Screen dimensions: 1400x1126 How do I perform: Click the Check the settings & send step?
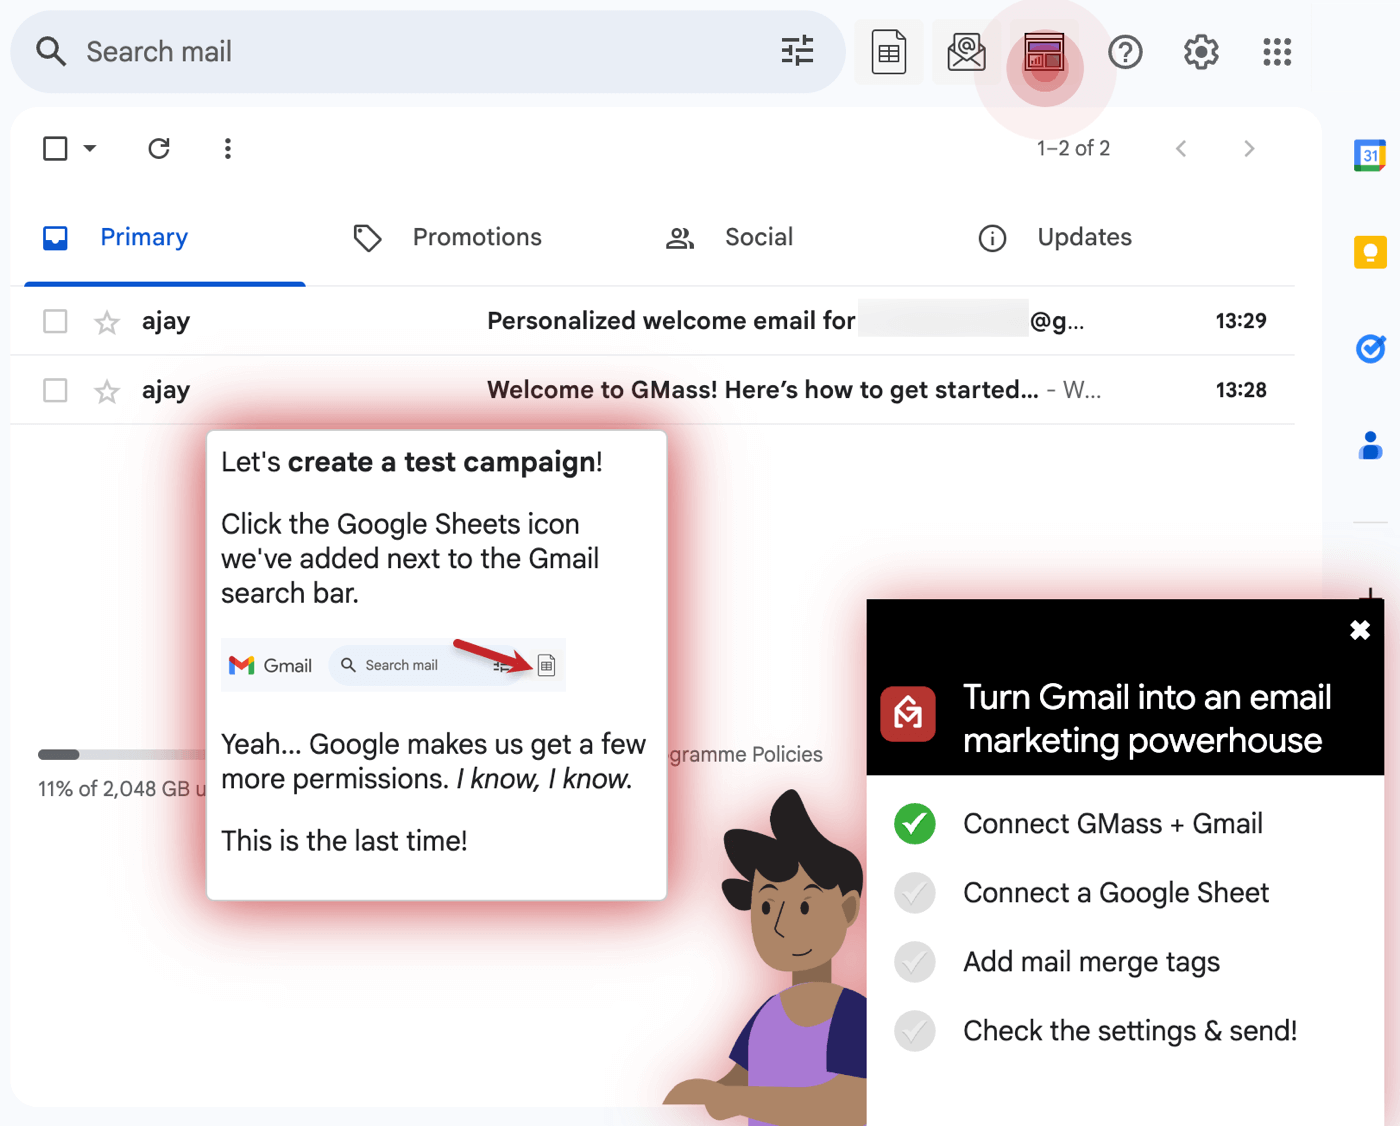[1130, 1031]
